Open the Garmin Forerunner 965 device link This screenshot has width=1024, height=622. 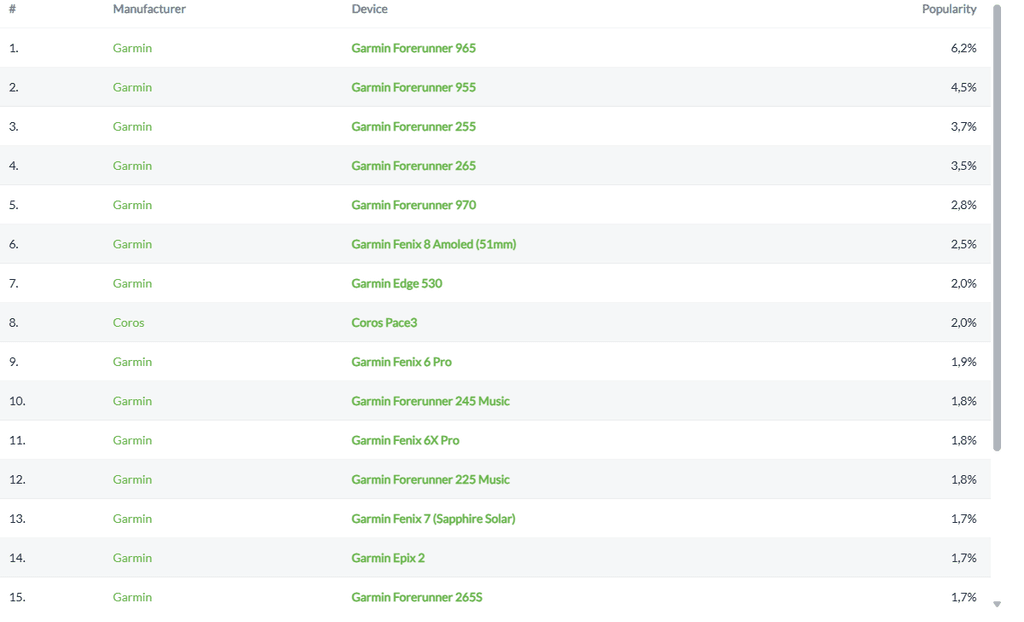413,48
